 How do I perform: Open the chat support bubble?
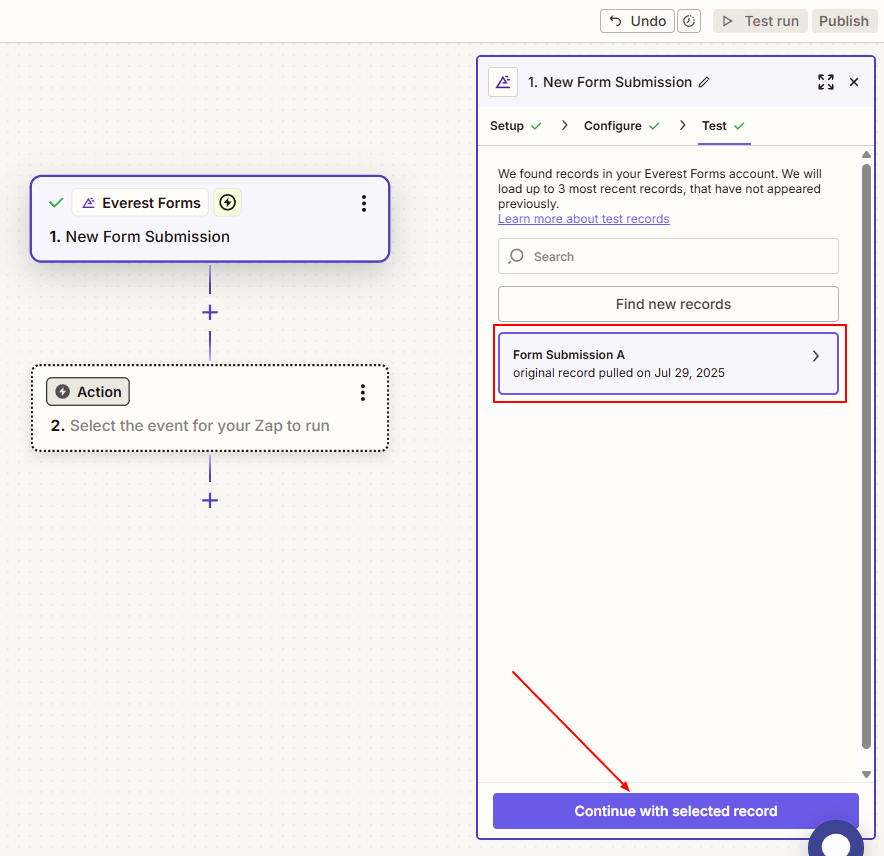(x=836, y=843)
